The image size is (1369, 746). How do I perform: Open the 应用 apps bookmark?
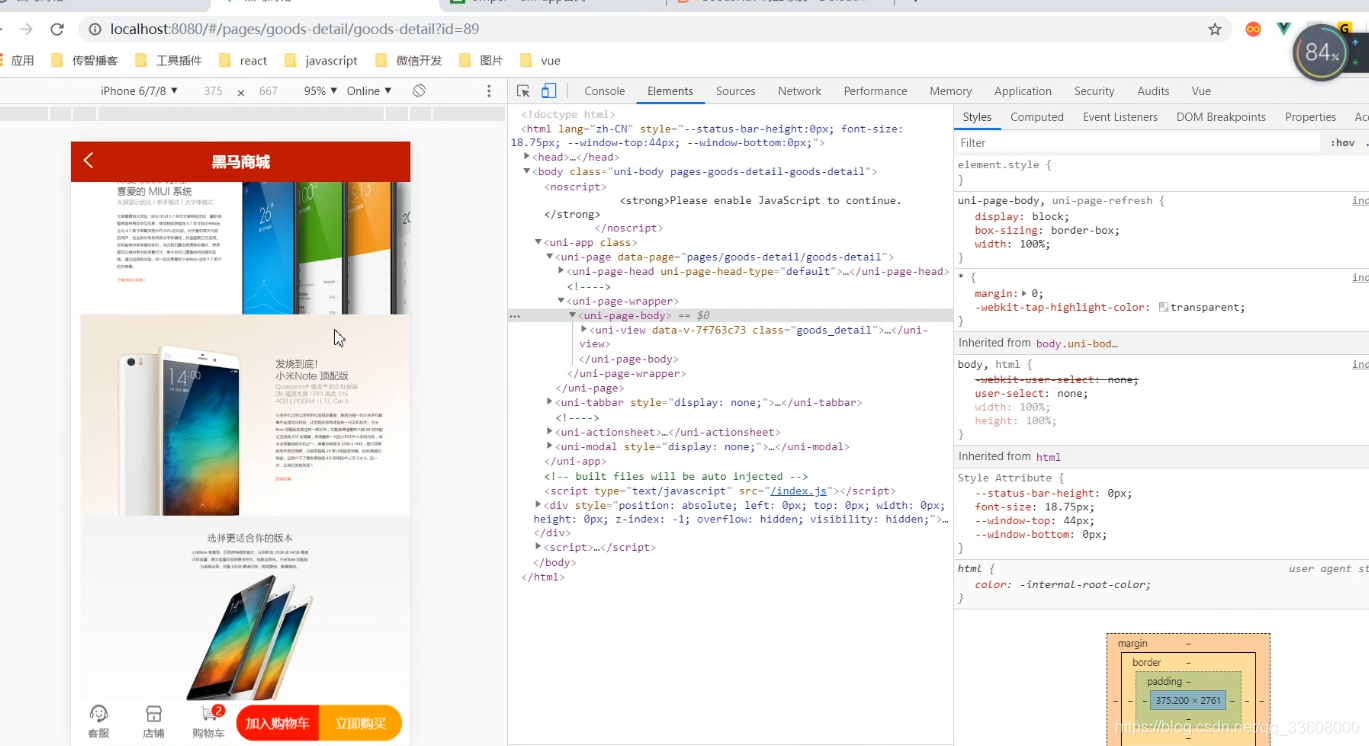[x=17, y=61]
